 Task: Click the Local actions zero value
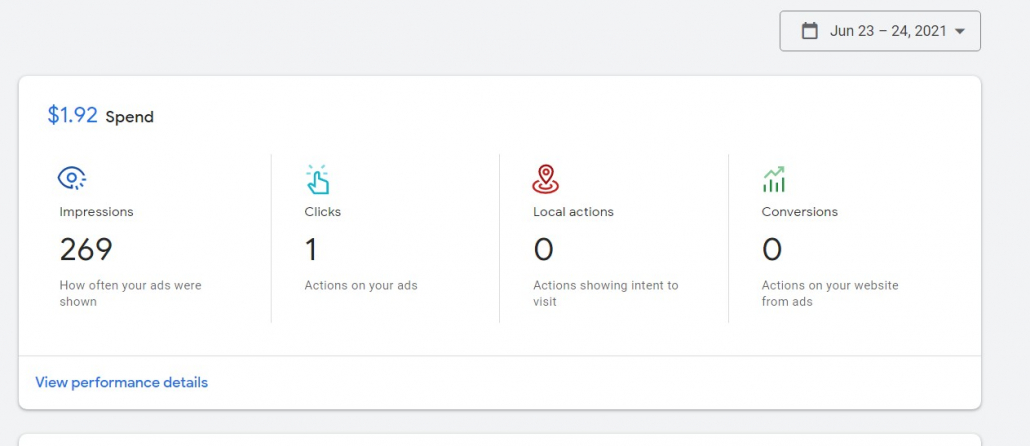(x=543, y=250)
